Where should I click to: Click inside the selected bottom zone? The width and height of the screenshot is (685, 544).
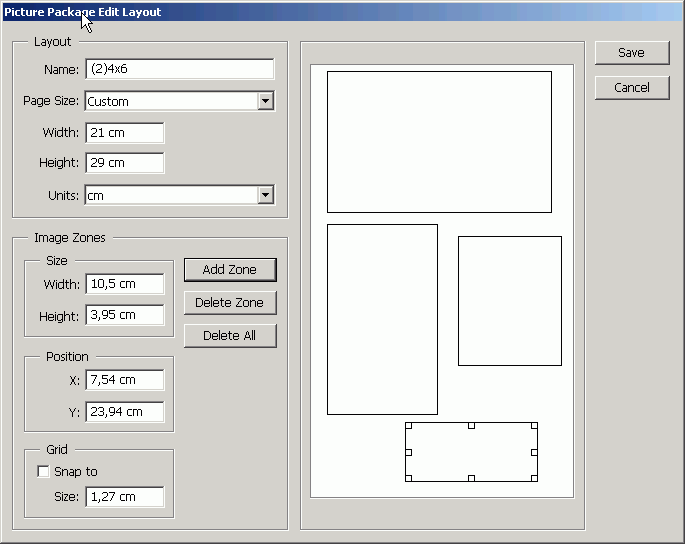point(471,452)
